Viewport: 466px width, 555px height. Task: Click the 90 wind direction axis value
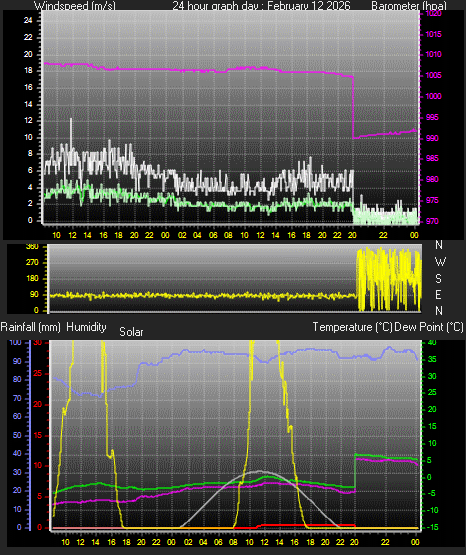34,294
